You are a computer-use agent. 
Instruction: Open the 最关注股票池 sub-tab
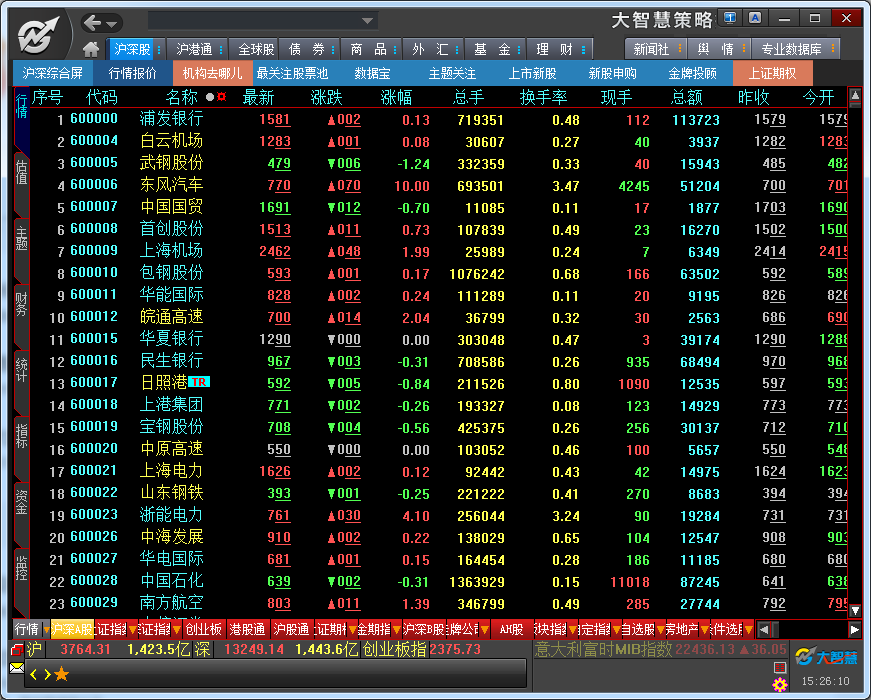tap(292, 73)
